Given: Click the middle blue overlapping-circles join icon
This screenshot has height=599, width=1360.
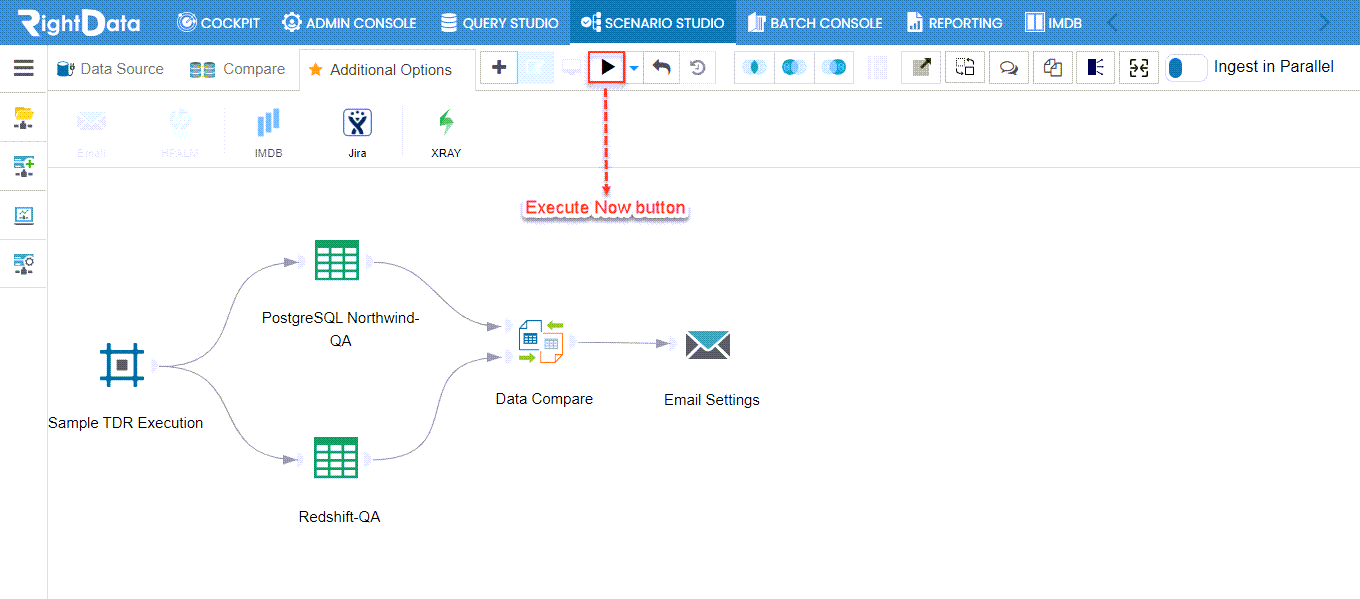Looking at the screenshot, I should tap(794, 67).
